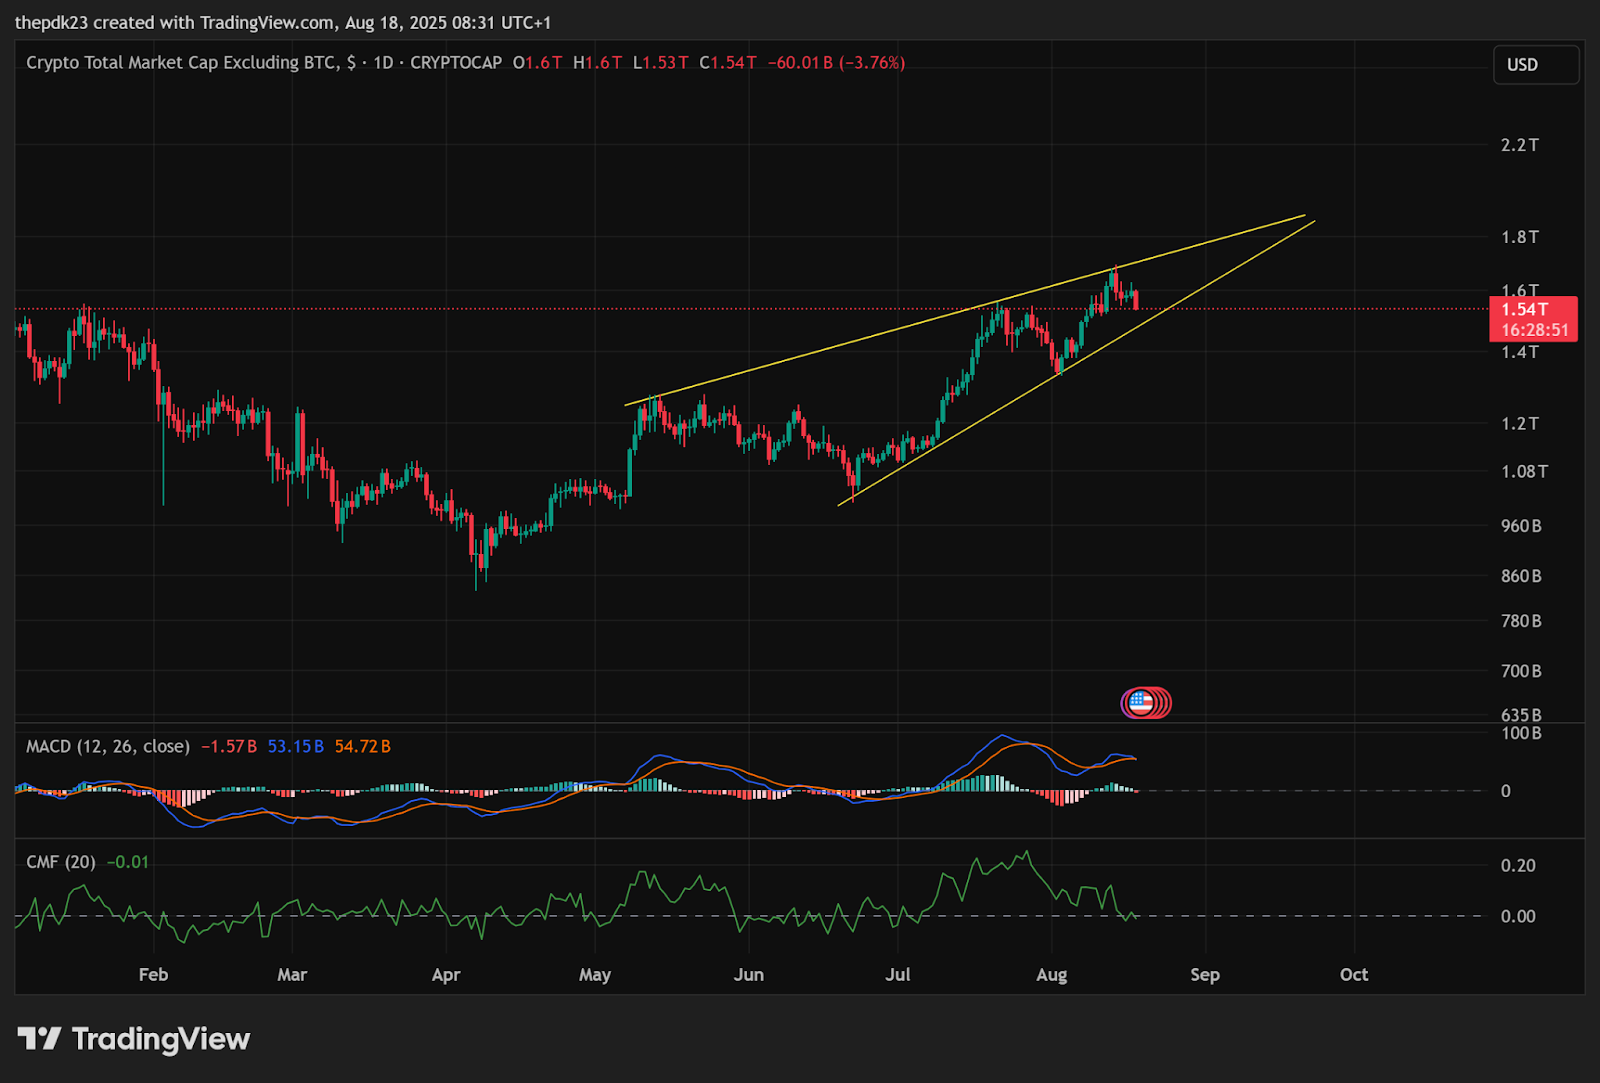Click the CRYPTOCAP exchange label

point(456,62)
